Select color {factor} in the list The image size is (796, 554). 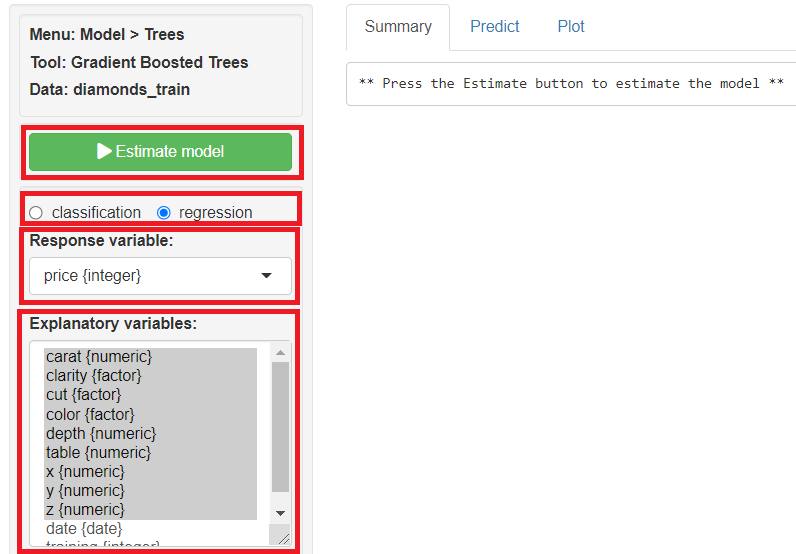(x=90, y=414)
